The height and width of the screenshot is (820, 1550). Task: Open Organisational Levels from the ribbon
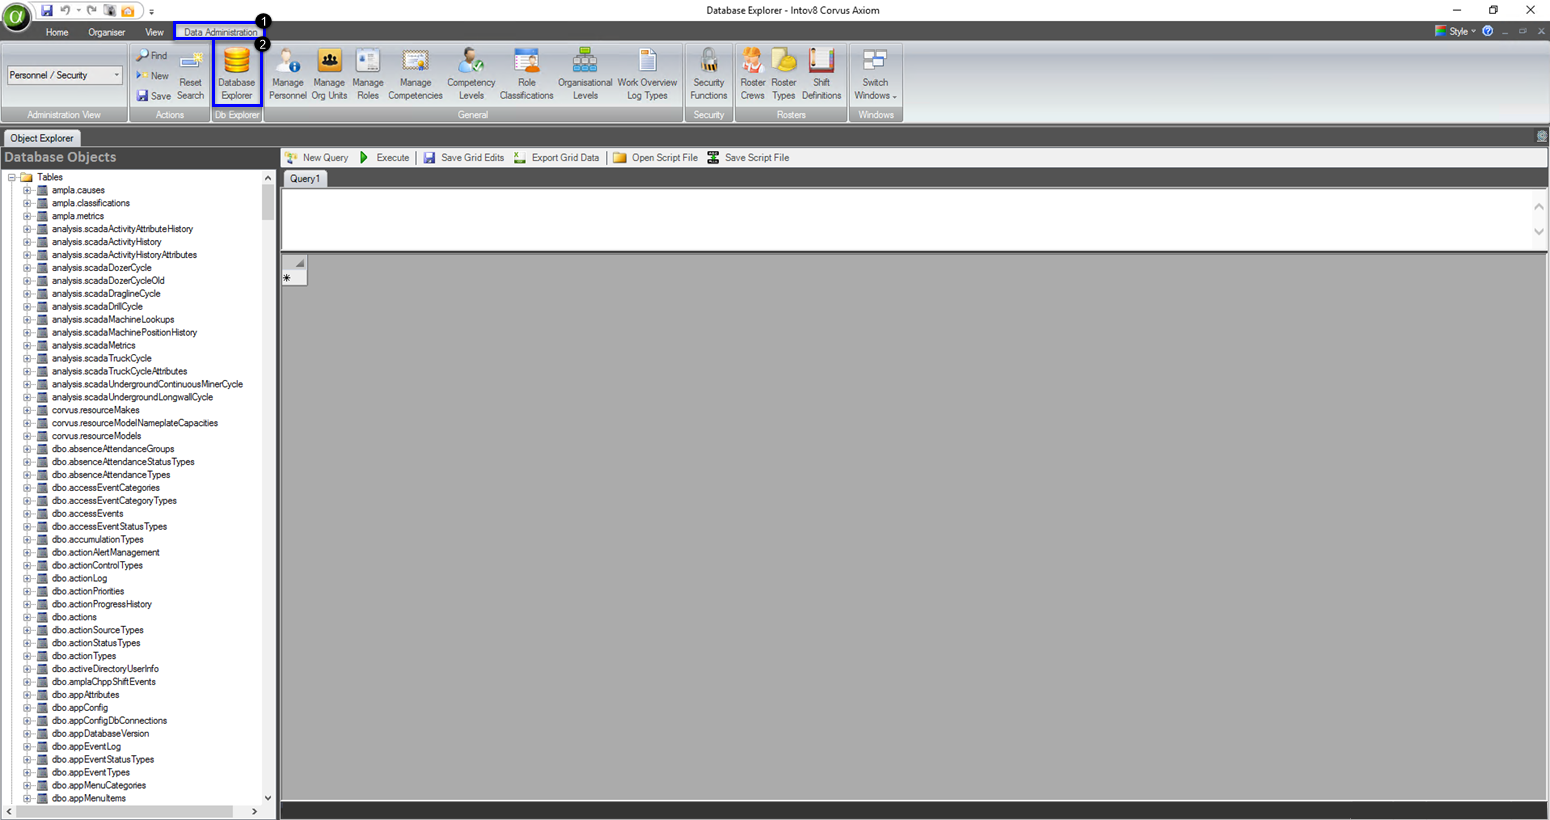(585, 74)
